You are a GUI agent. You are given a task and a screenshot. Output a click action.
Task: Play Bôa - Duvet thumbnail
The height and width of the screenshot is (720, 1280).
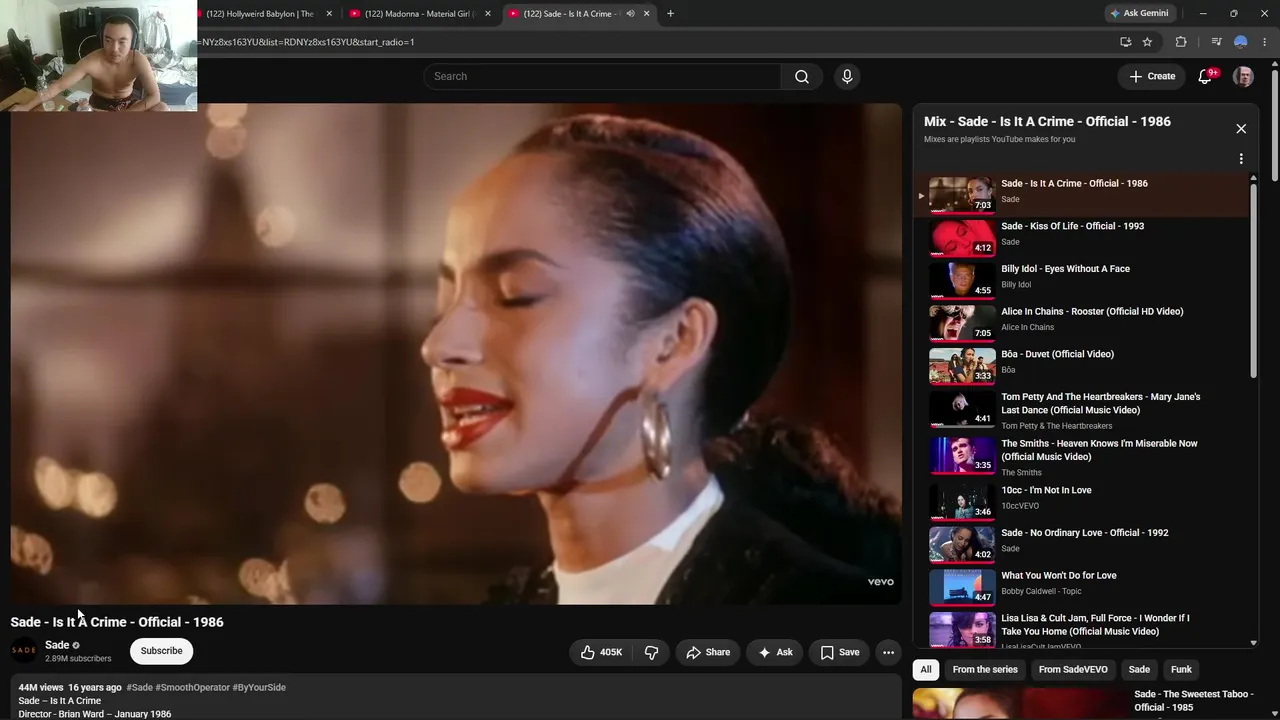pos(963,366)
